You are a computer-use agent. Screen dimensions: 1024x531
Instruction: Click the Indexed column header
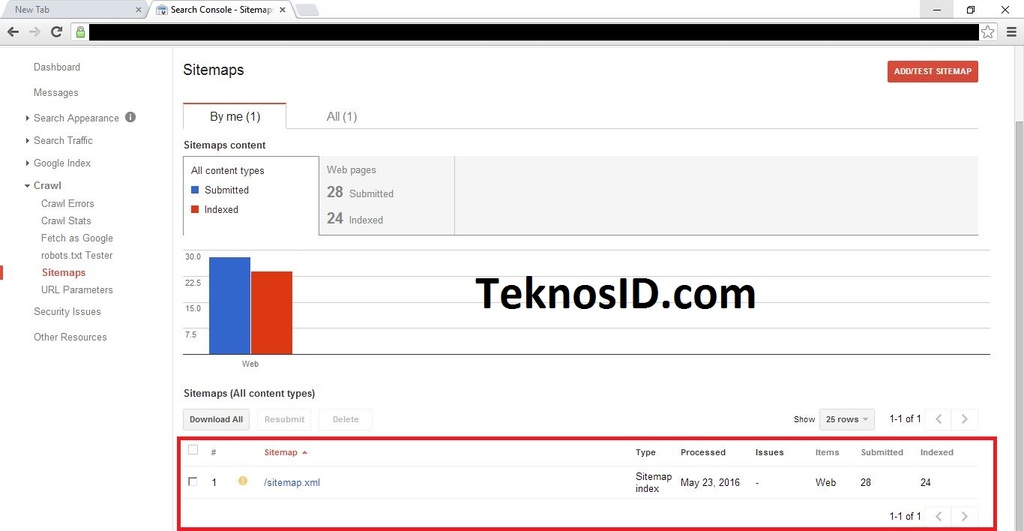click(x=936, y=452)
